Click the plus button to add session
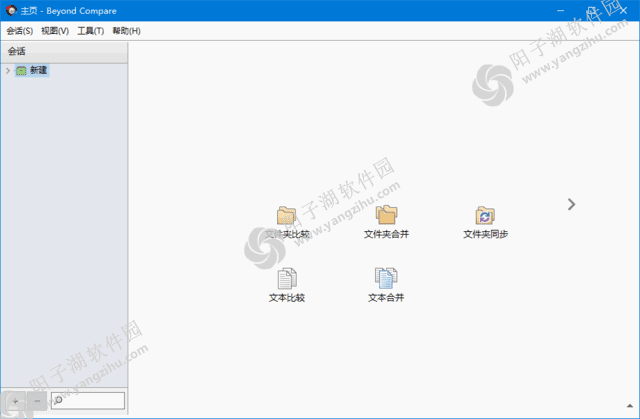The height and width of the screenshot is (419, 640). (16, 401)
